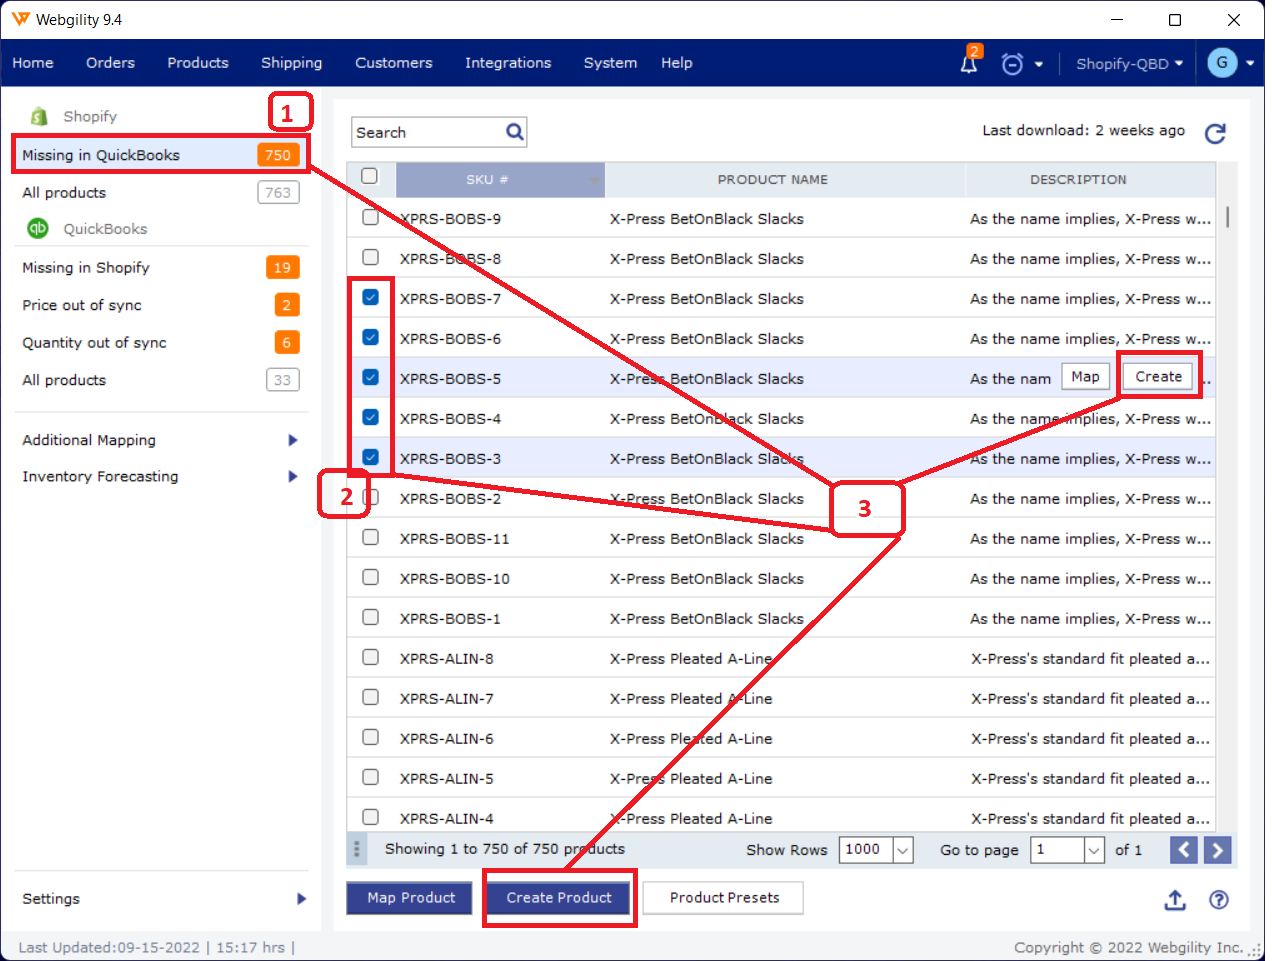Open the Integrations menu
This screenshot has width=1272, height=961.
(508, 63)
